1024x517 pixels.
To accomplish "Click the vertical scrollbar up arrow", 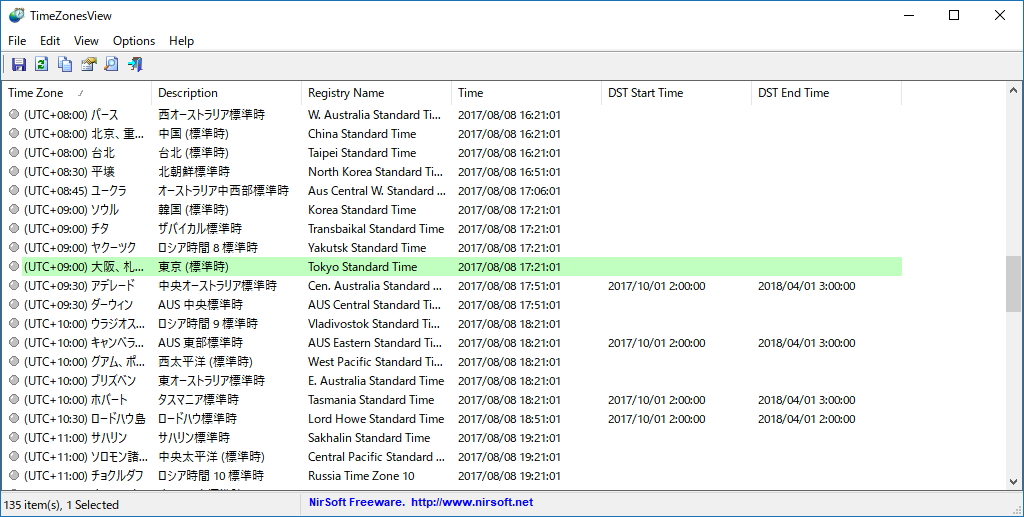I will coord(1014,91).
